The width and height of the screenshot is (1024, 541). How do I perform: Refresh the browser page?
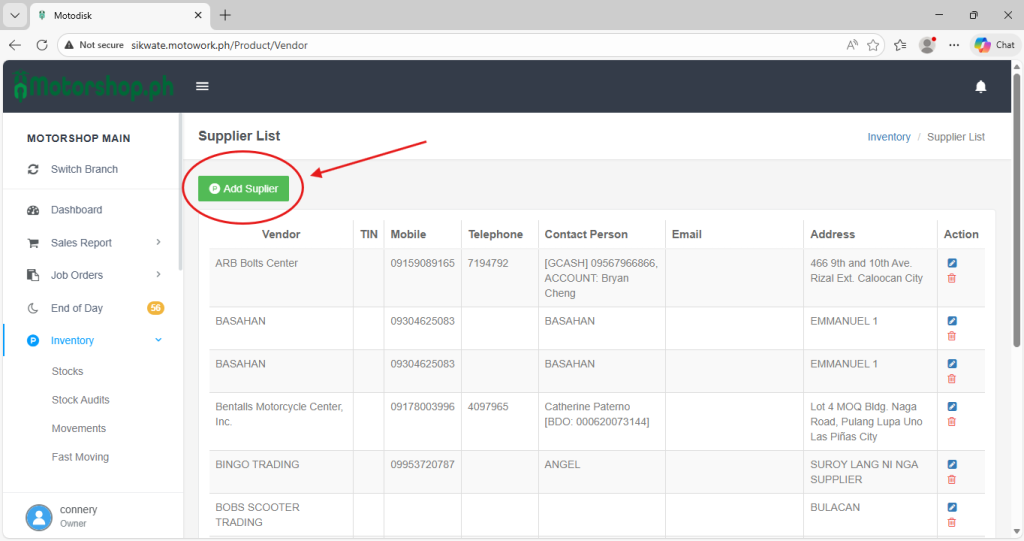click(x=42, y=45)
